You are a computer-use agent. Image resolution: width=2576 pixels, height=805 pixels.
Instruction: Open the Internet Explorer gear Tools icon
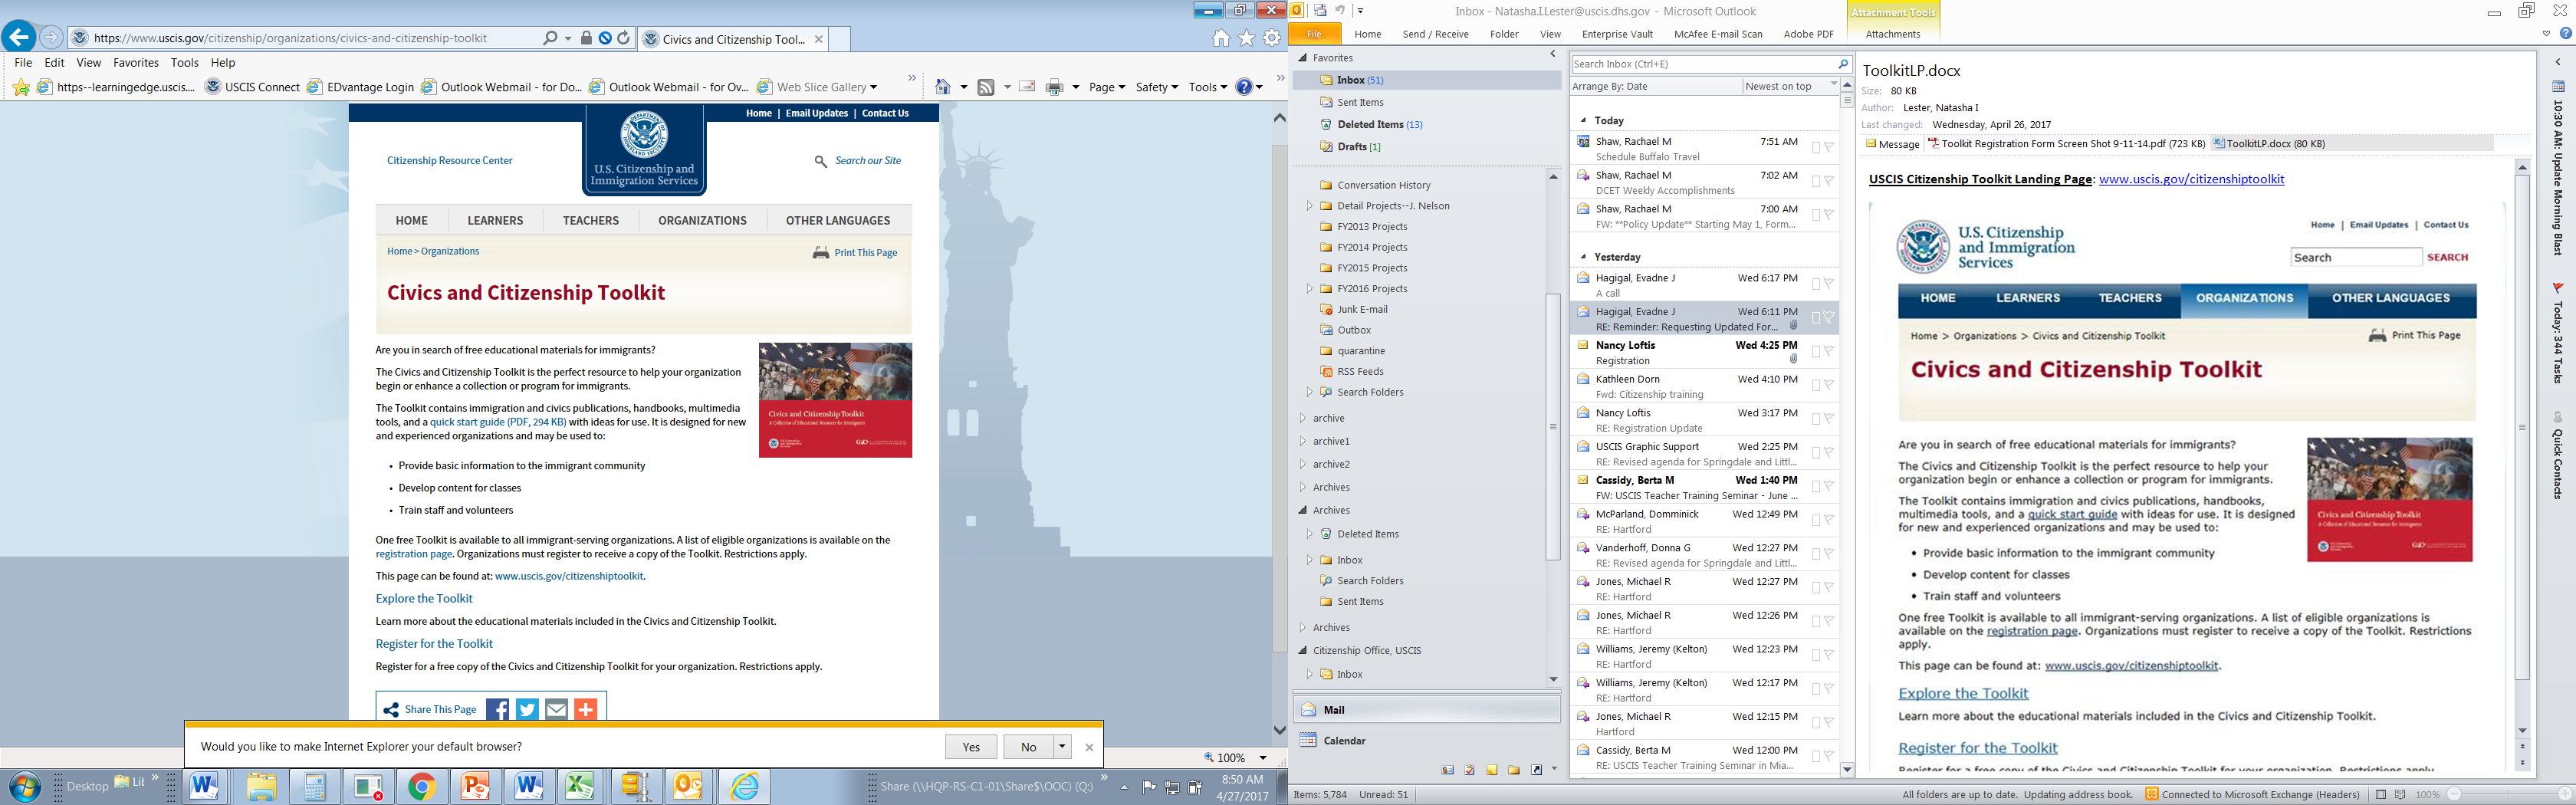(1272, 39)
